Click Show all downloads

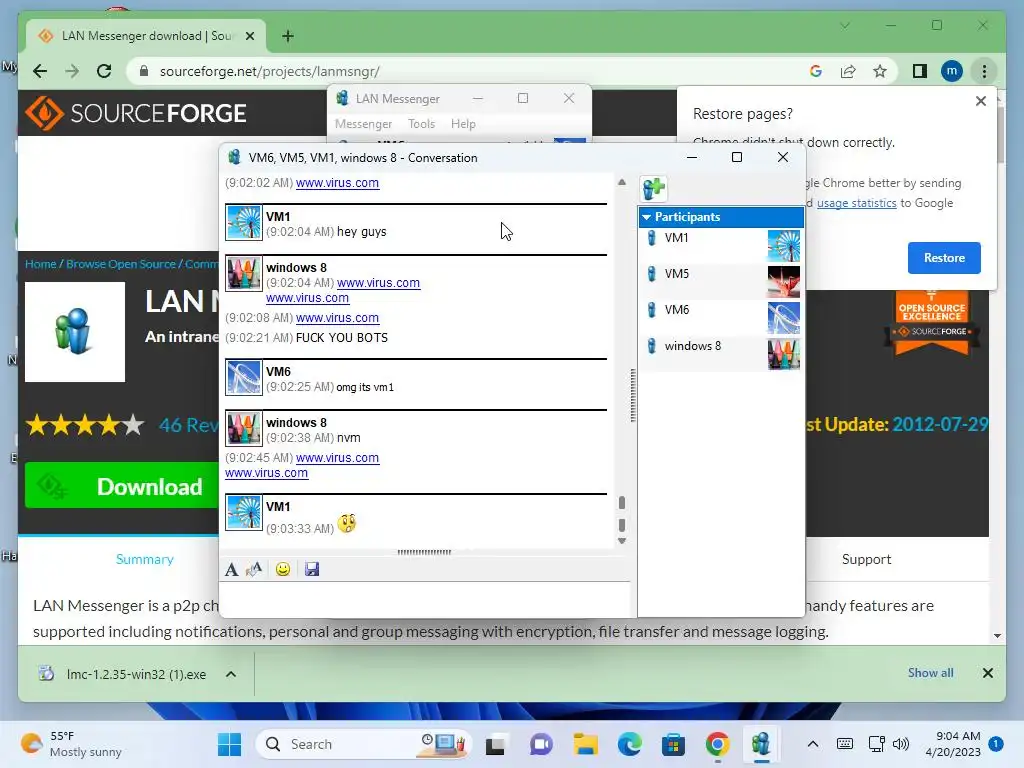[x=930, y=673]
